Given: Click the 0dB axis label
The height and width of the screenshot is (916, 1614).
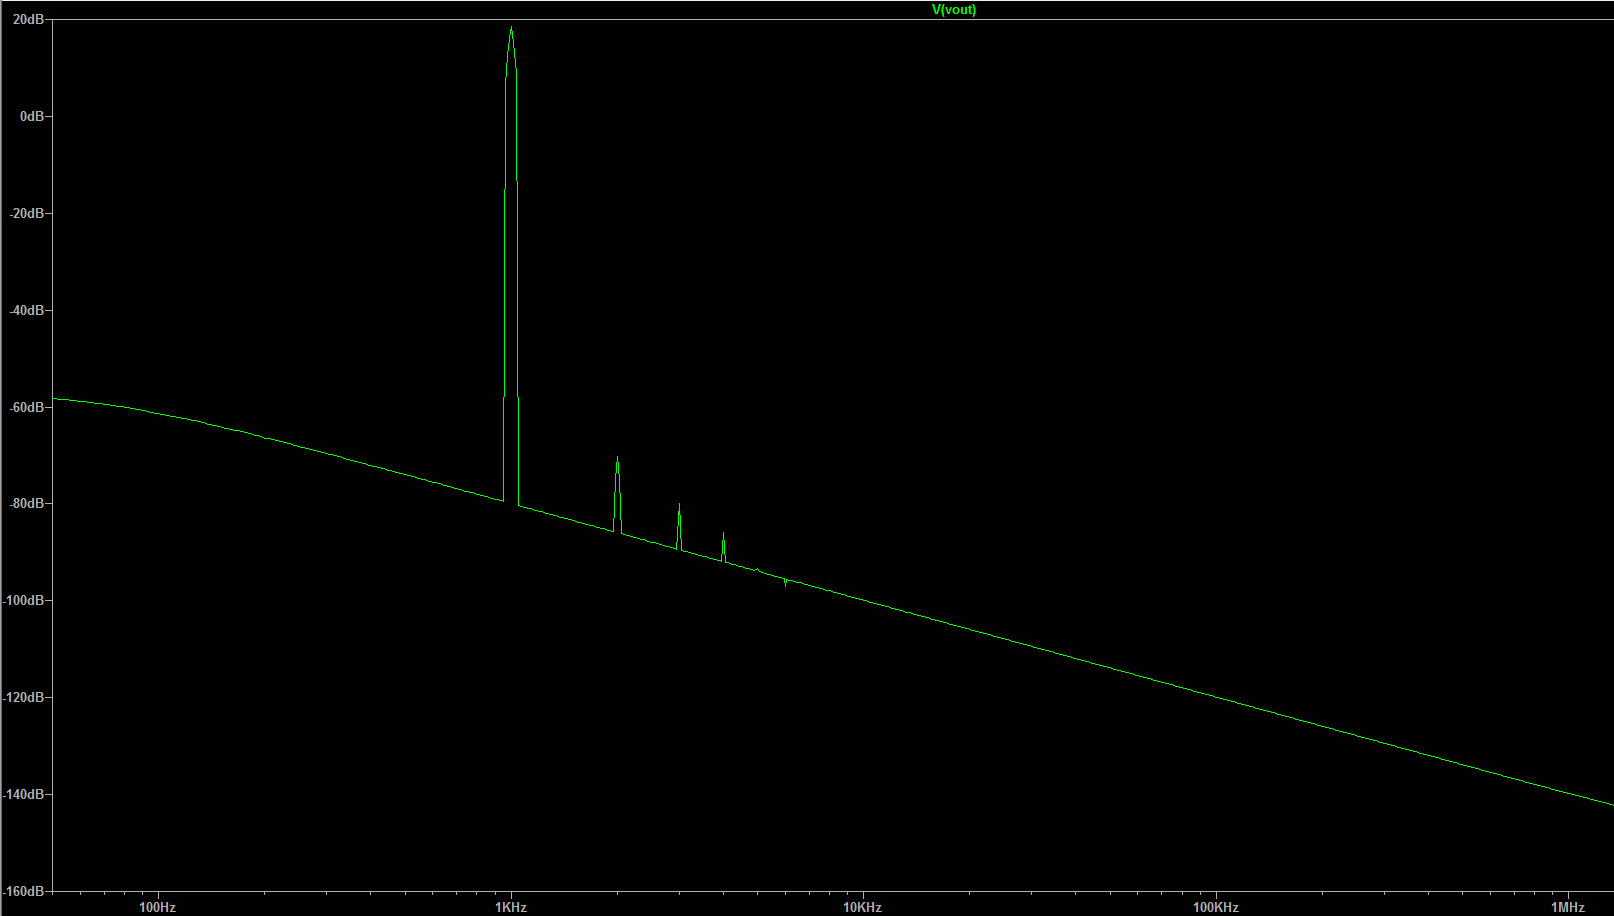Looking at the screenshot, I should [x=32, y=117].
